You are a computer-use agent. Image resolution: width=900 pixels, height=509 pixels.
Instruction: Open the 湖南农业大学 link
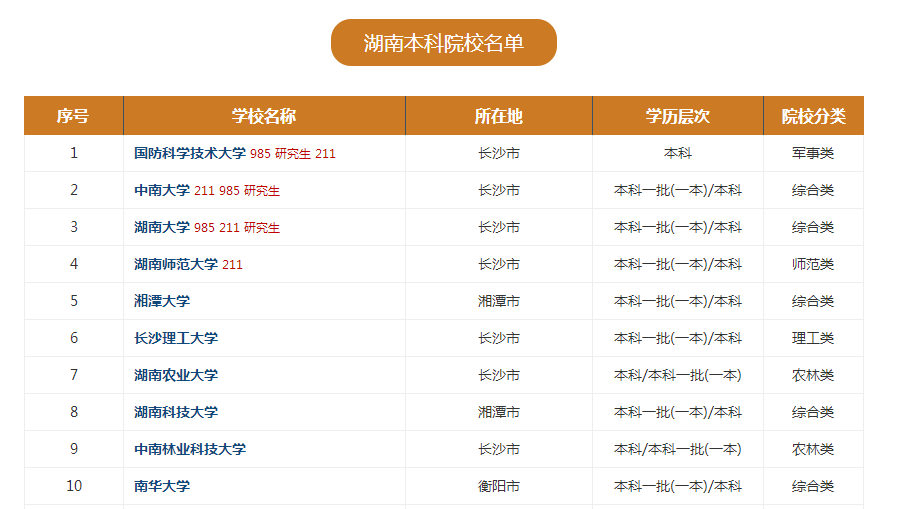coord(176,375)
